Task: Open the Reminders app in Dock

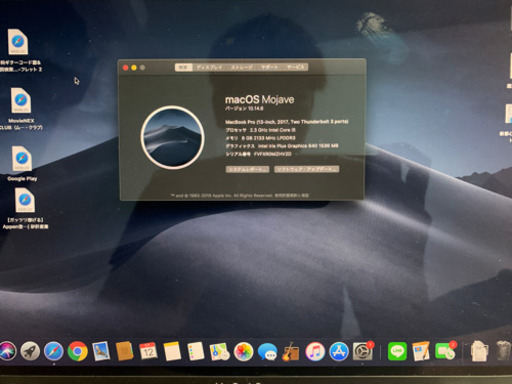Action: point(196,351)
